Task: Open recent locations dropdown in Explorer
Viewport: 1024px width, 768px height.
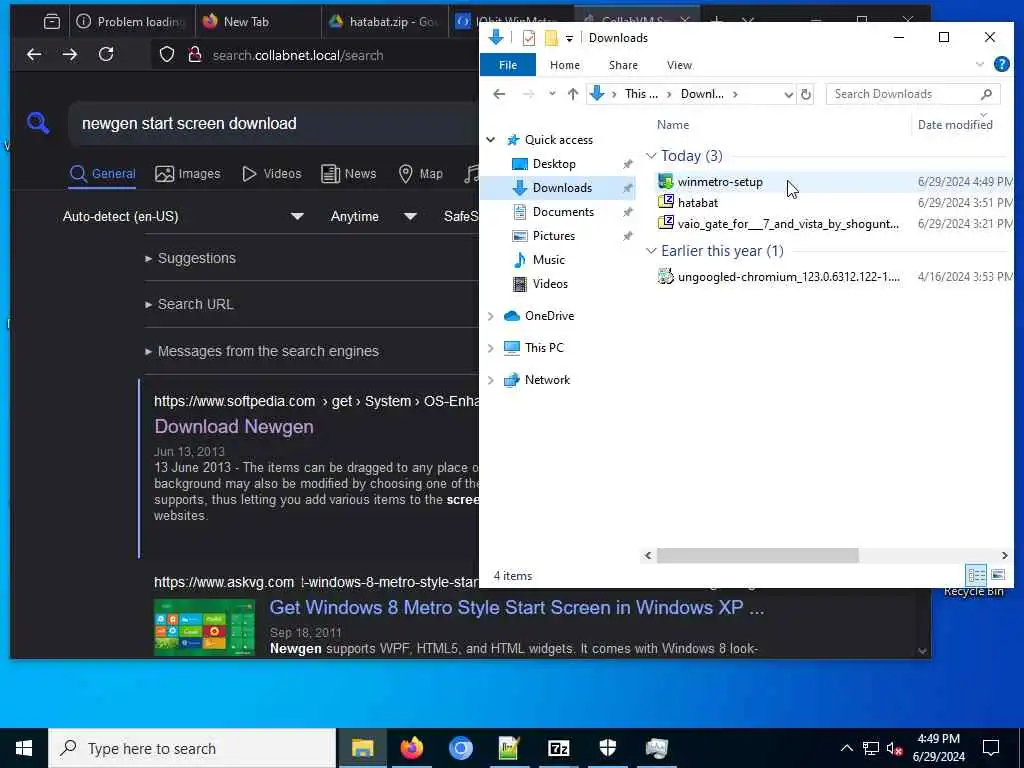Action: pyautogui.click(x=552, y=94)
